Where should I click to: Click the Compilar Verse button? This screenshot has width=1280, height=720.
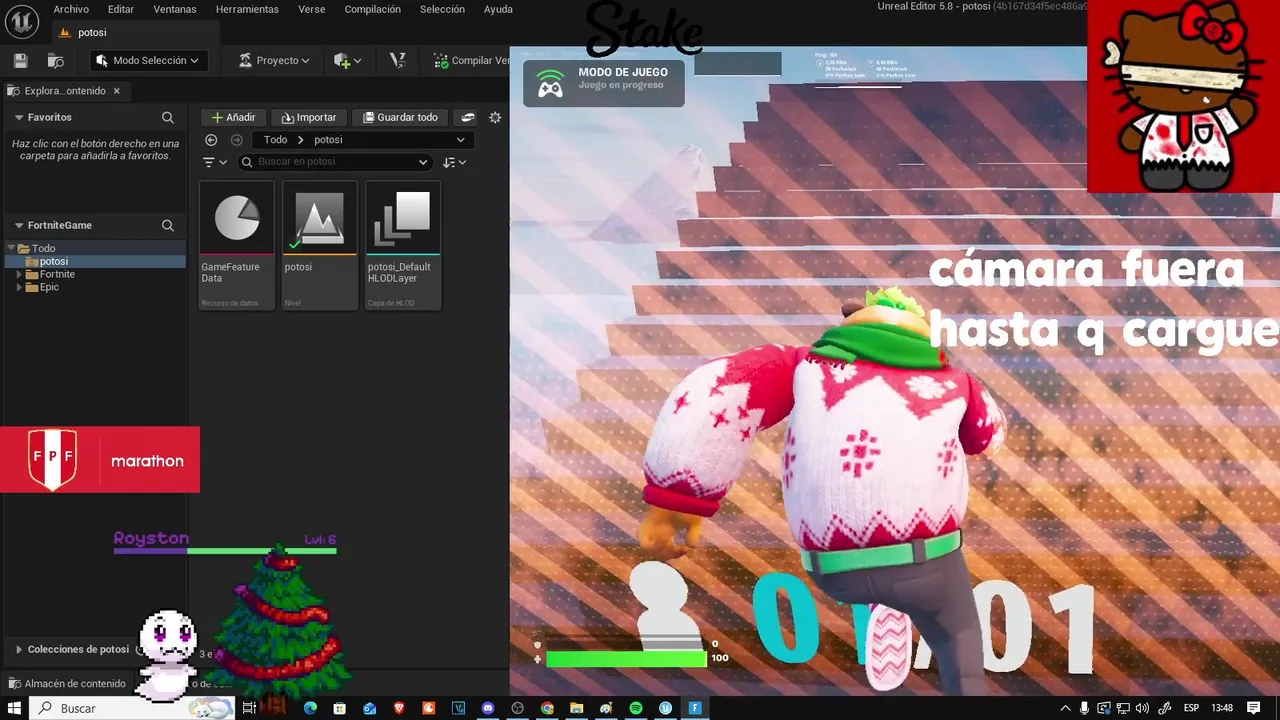pos(470,61)
